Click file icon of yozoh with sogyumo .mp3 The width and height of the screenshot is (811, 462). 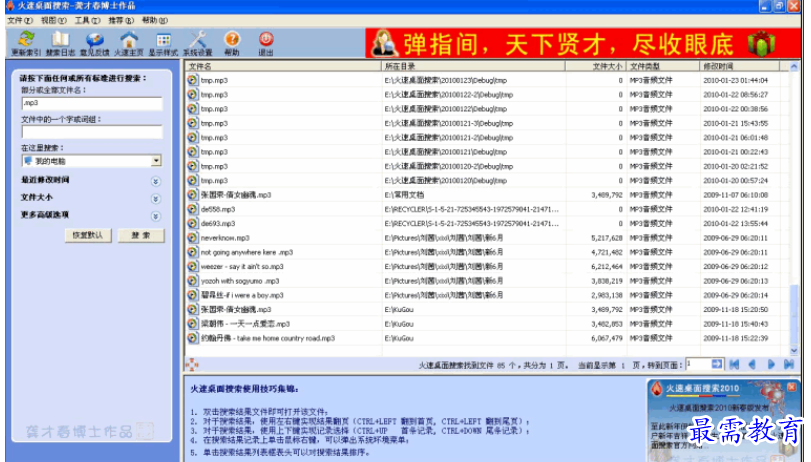(192, 281)
